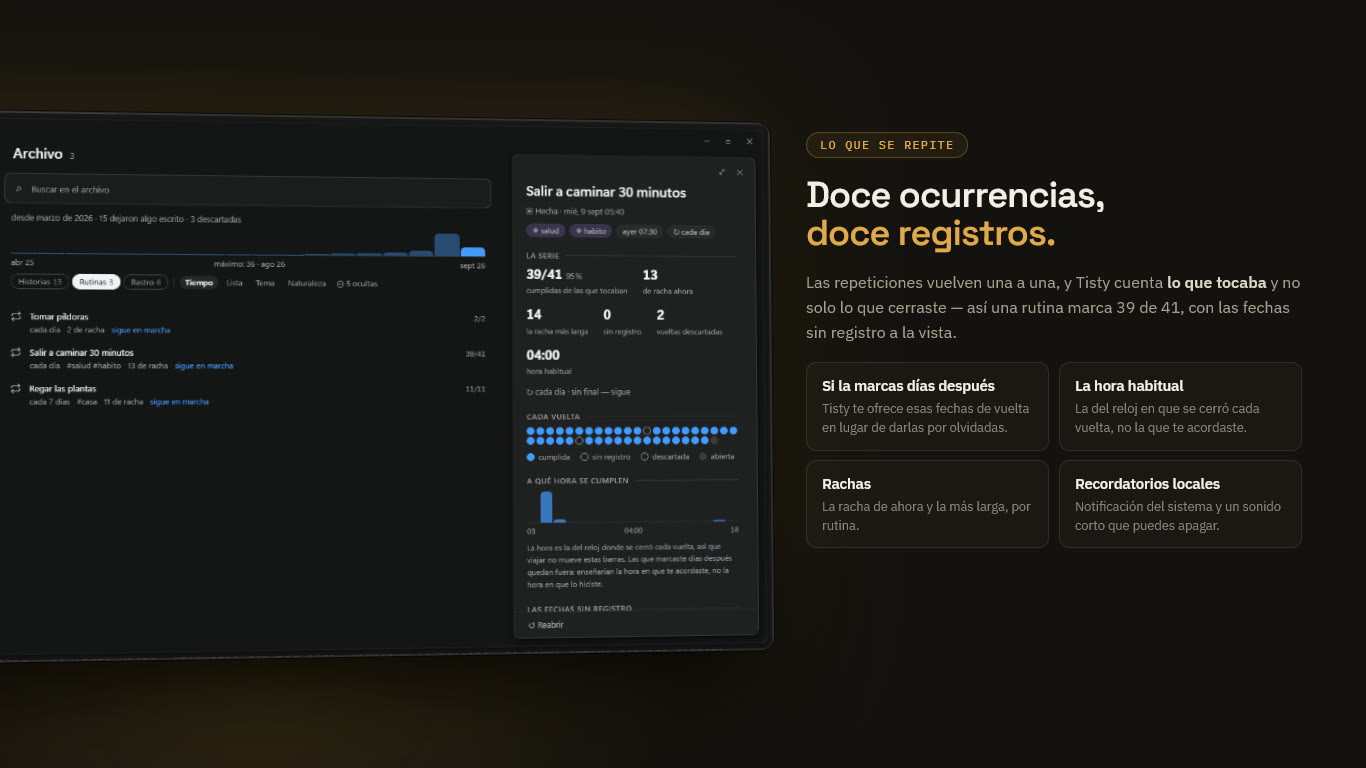
Task: Click the repeat icon beside Regar las plantas
Action: point(16,388)
